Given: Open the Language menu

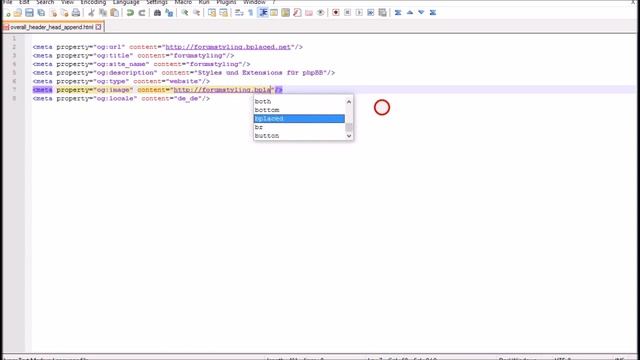Looking at the screenshot, I should 126,2.
